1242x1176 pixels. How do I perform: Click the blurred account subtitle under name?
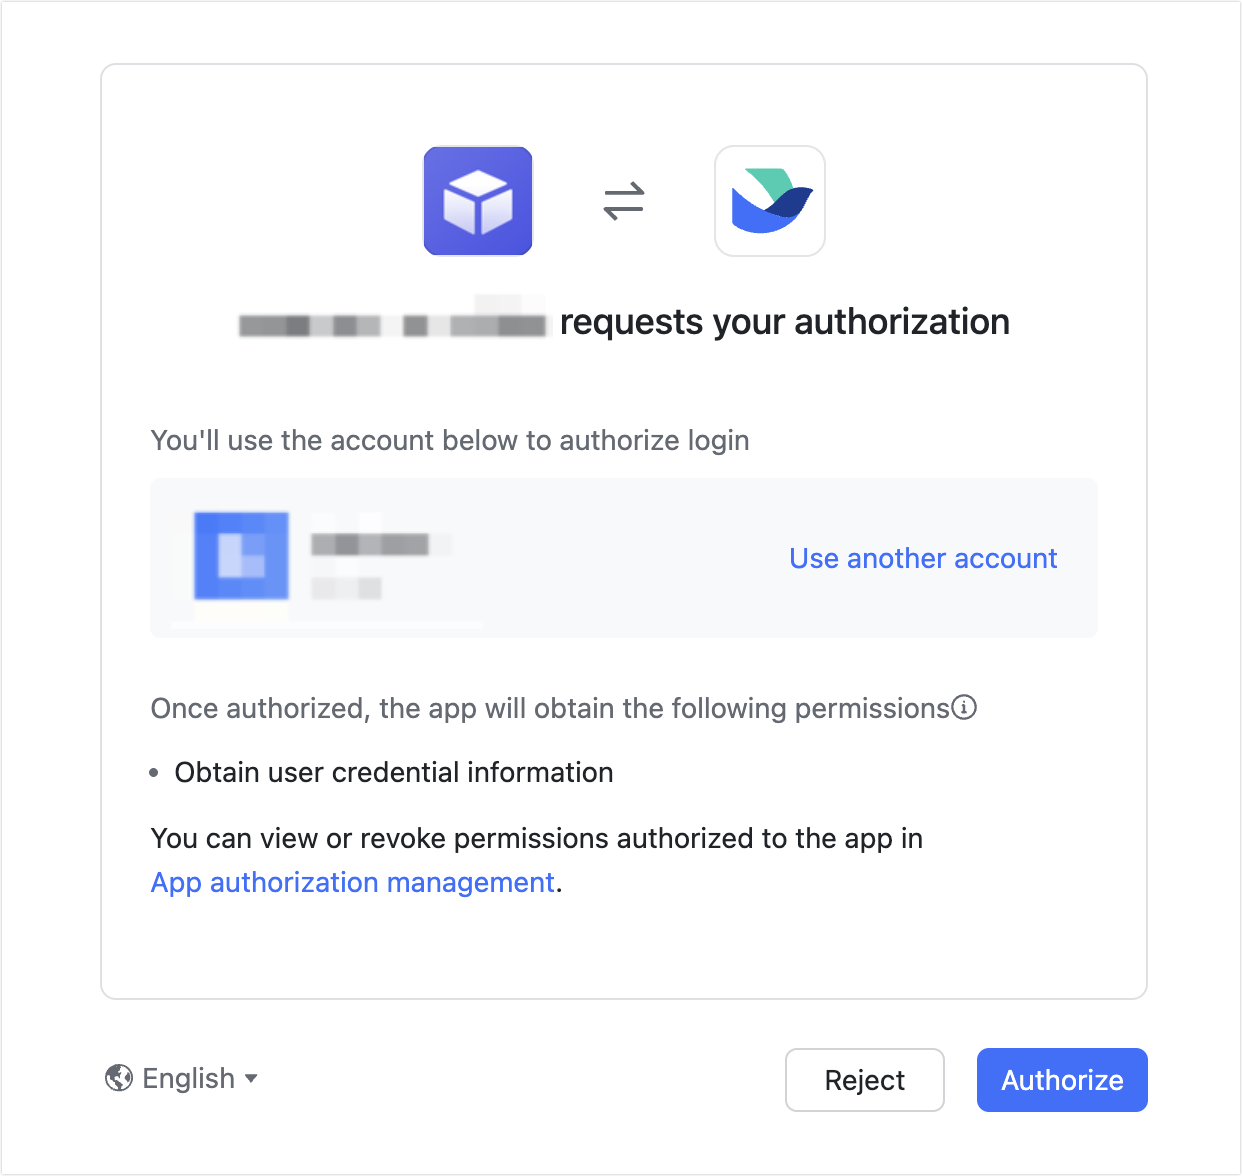click(x=346, y=588)
